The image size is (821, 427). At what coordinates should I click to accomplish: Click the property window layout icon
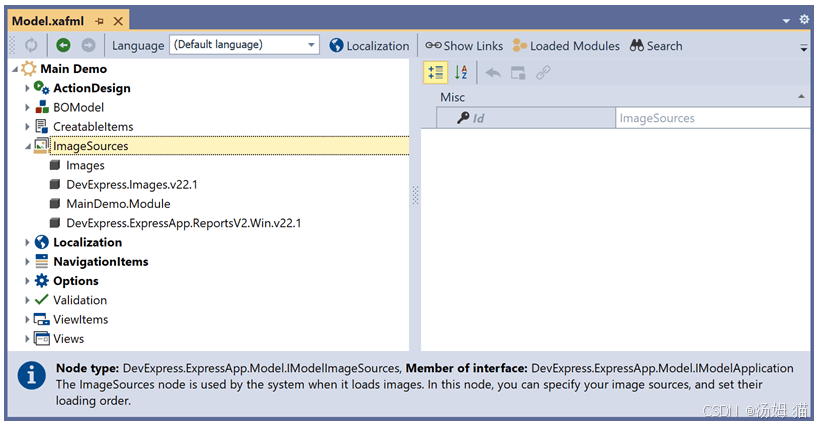(x=518, y=73)
